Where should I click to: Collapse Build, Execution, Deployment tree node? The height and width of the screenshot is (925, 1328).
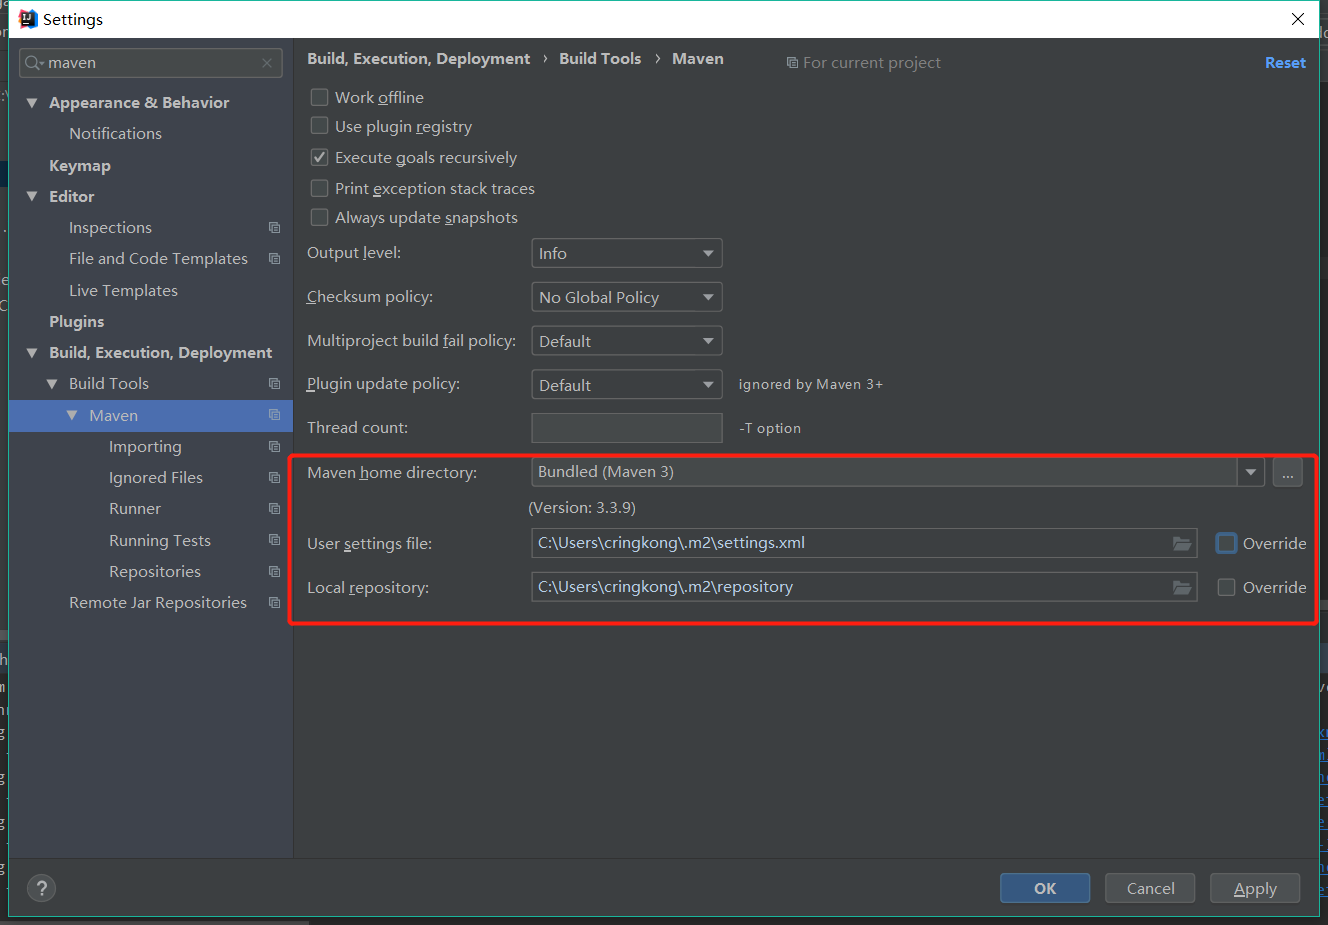(x=32, y=353)
